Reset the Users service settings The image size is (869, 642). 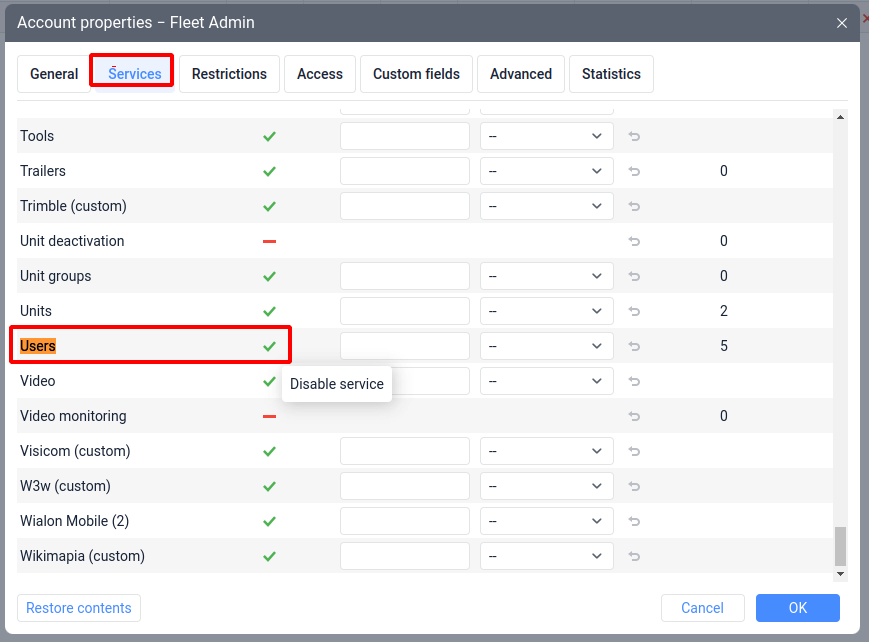(634, 346)
